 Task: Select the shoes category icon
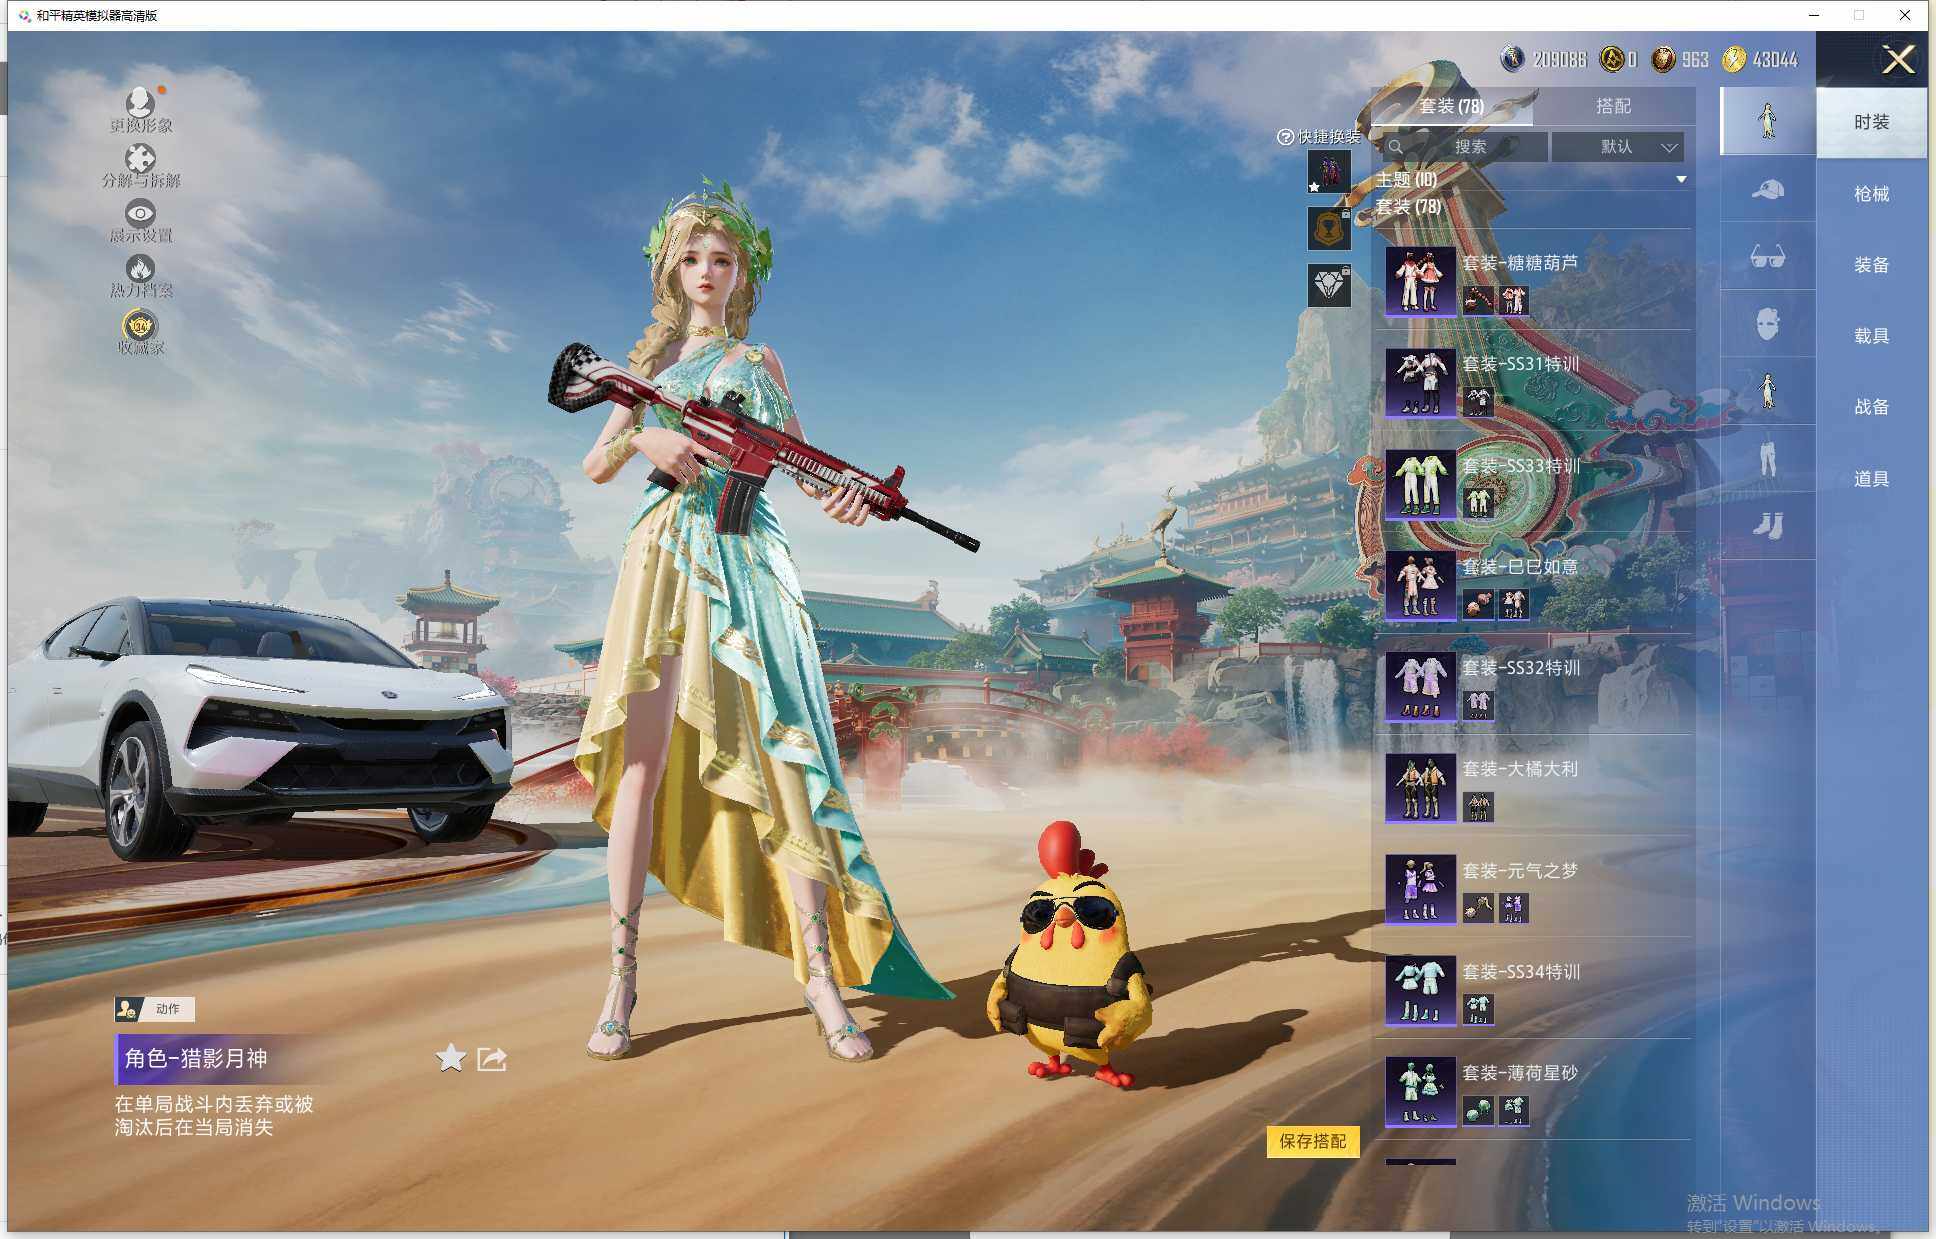(1767, 525)
